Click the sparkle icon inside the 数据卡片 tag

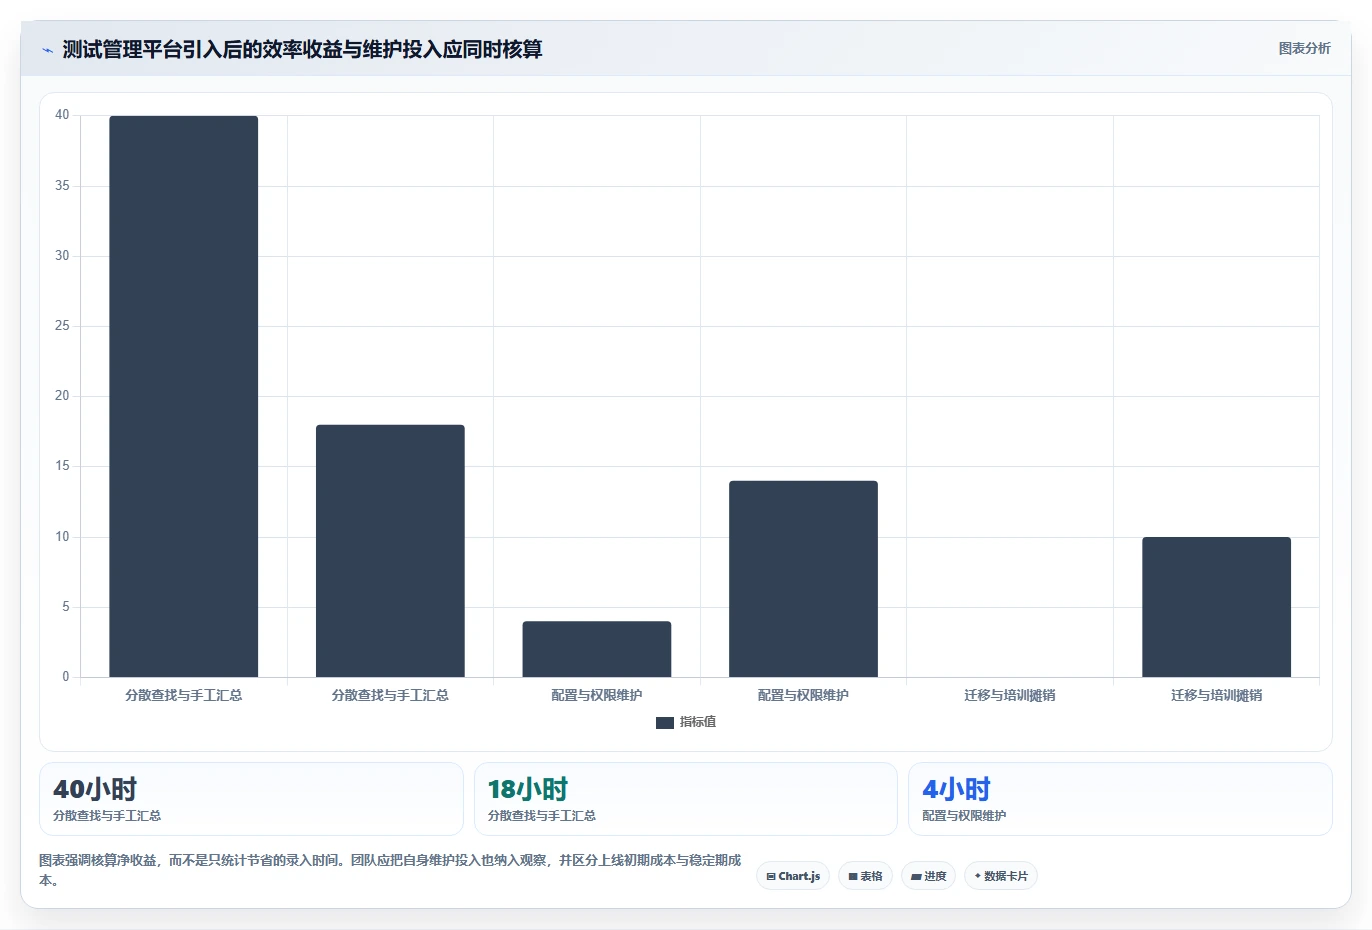tap(978, 876)
